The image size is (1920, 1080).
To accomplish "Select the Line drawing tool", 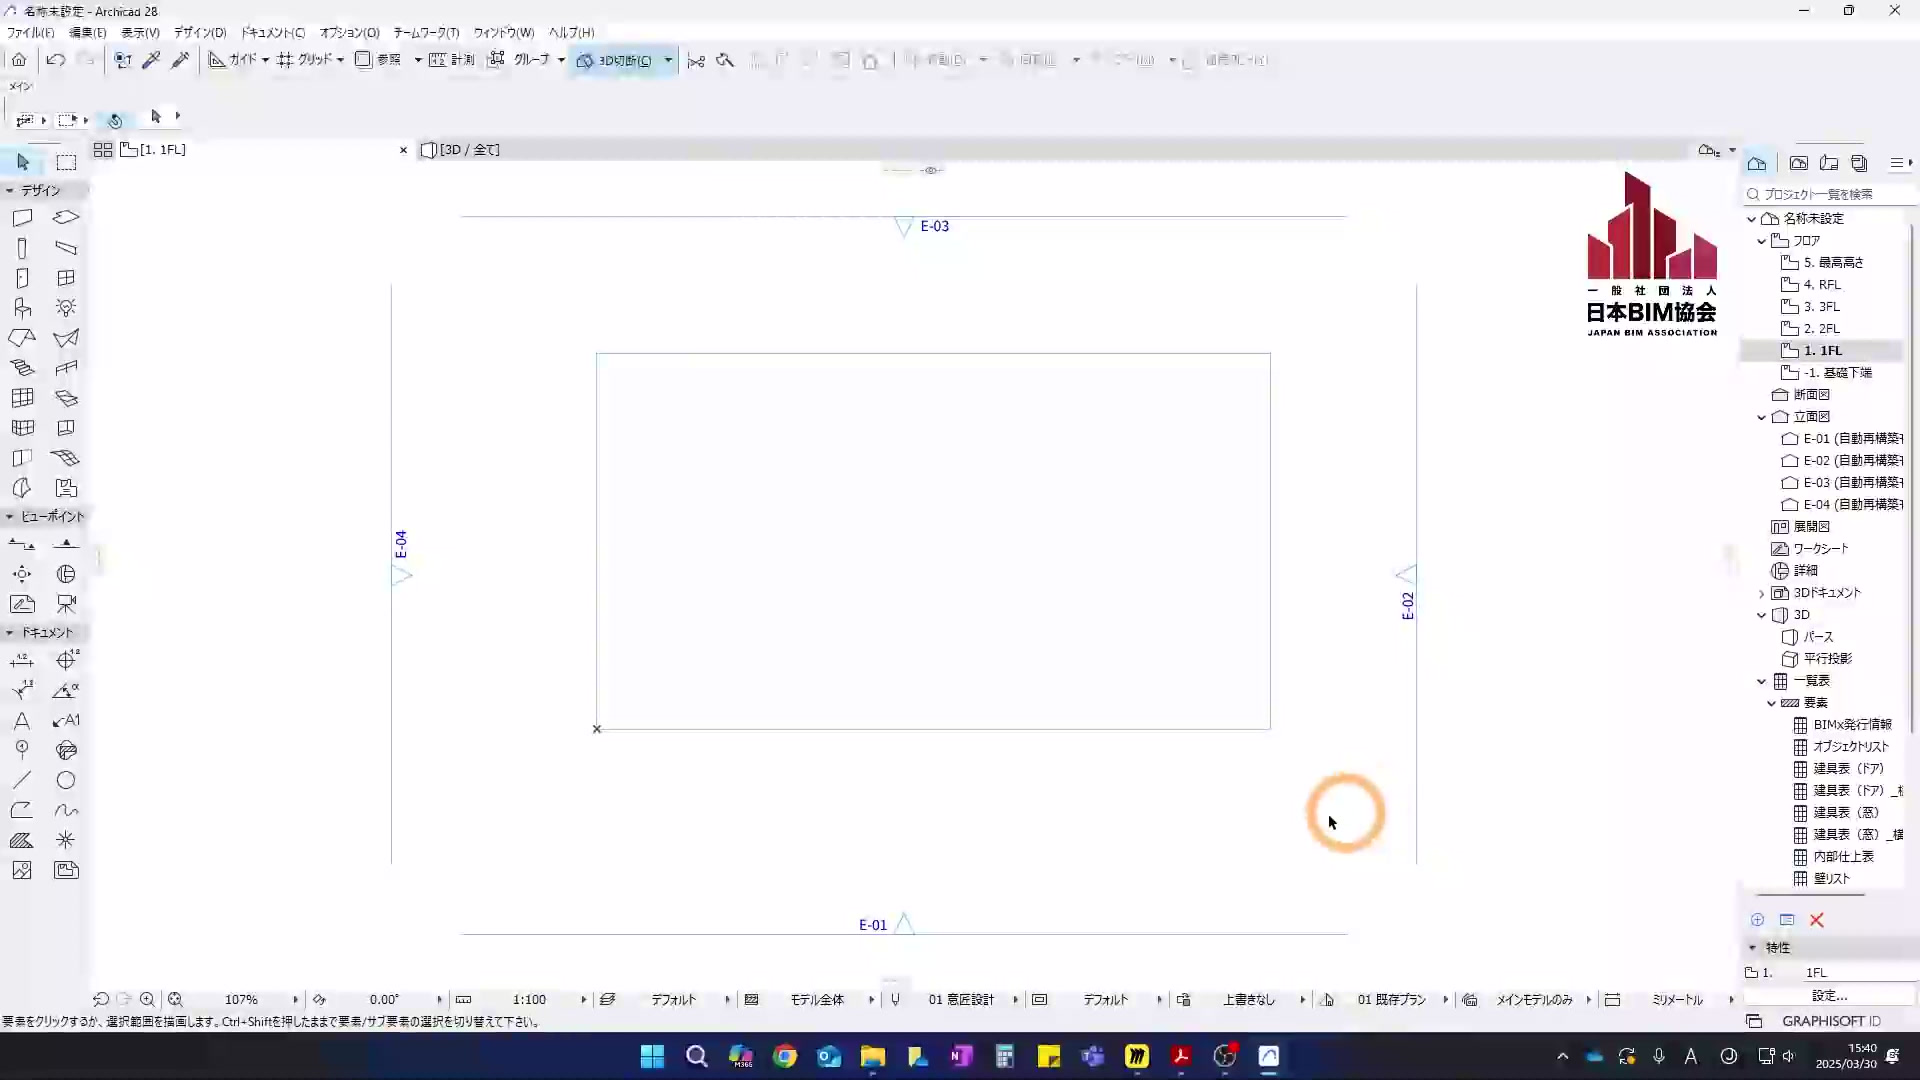I will pos(22,780).
